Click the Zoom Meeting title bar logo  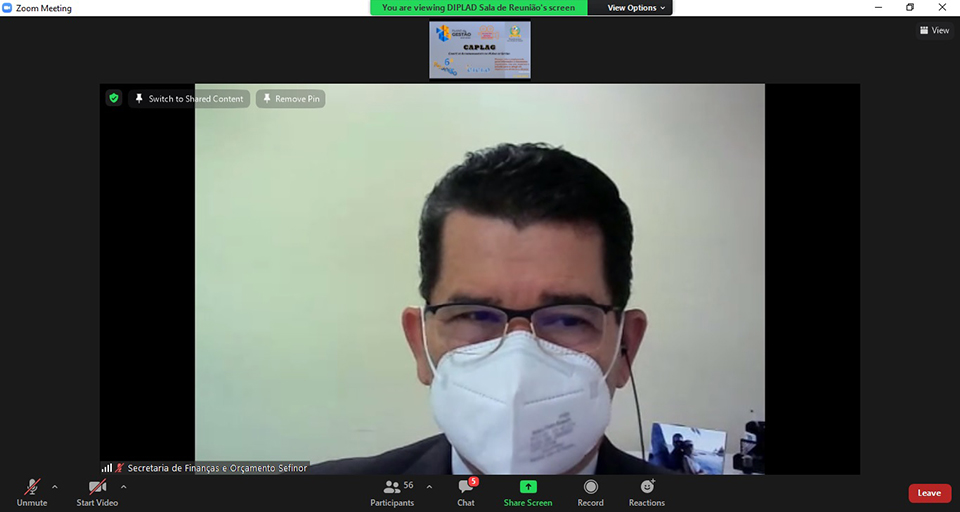coord(8,8)
